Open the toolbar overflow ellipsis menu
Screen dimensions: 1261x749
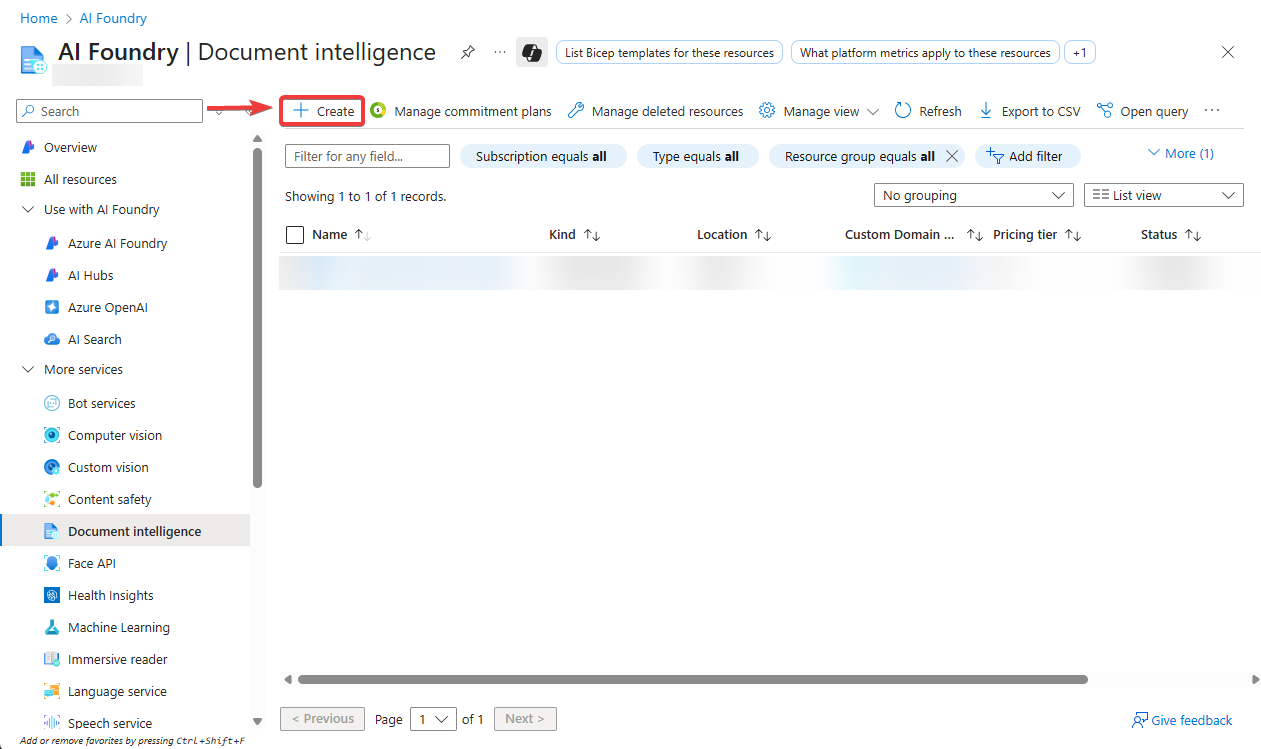pos(1212,111)
